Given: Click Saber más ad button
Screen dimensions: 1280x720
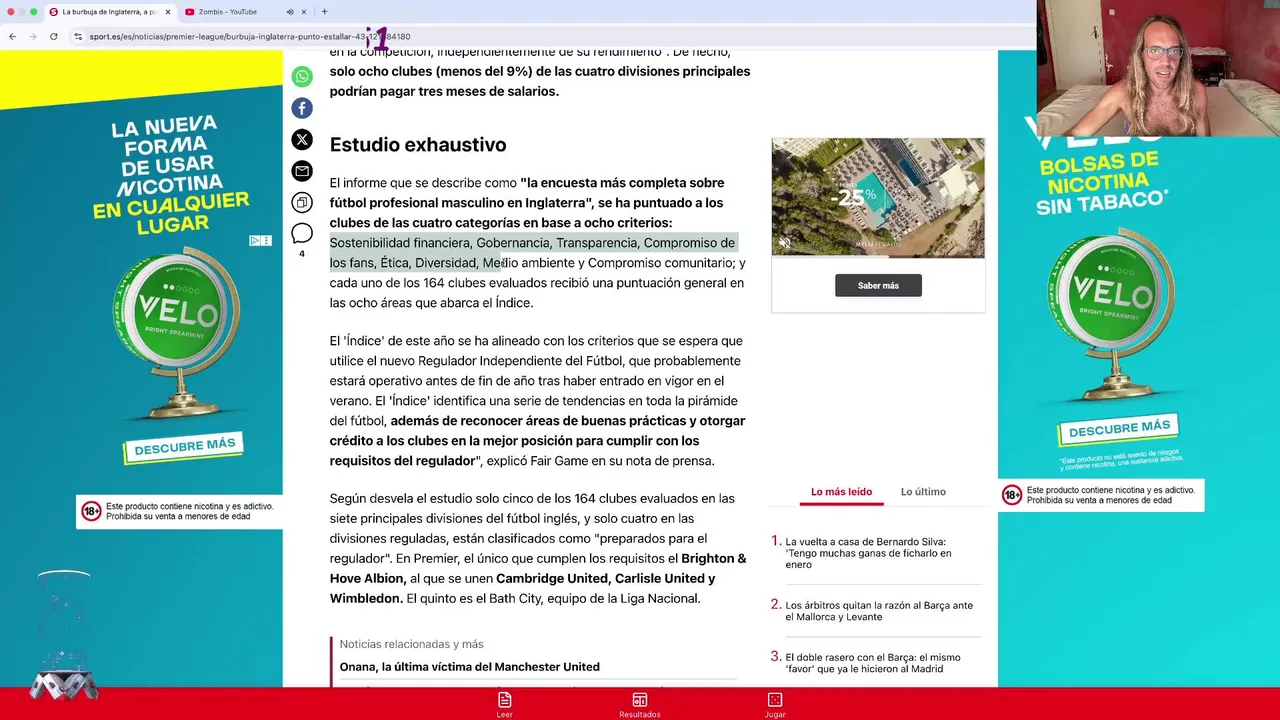Looking at the screenshot, I should [x=878, y=286].
